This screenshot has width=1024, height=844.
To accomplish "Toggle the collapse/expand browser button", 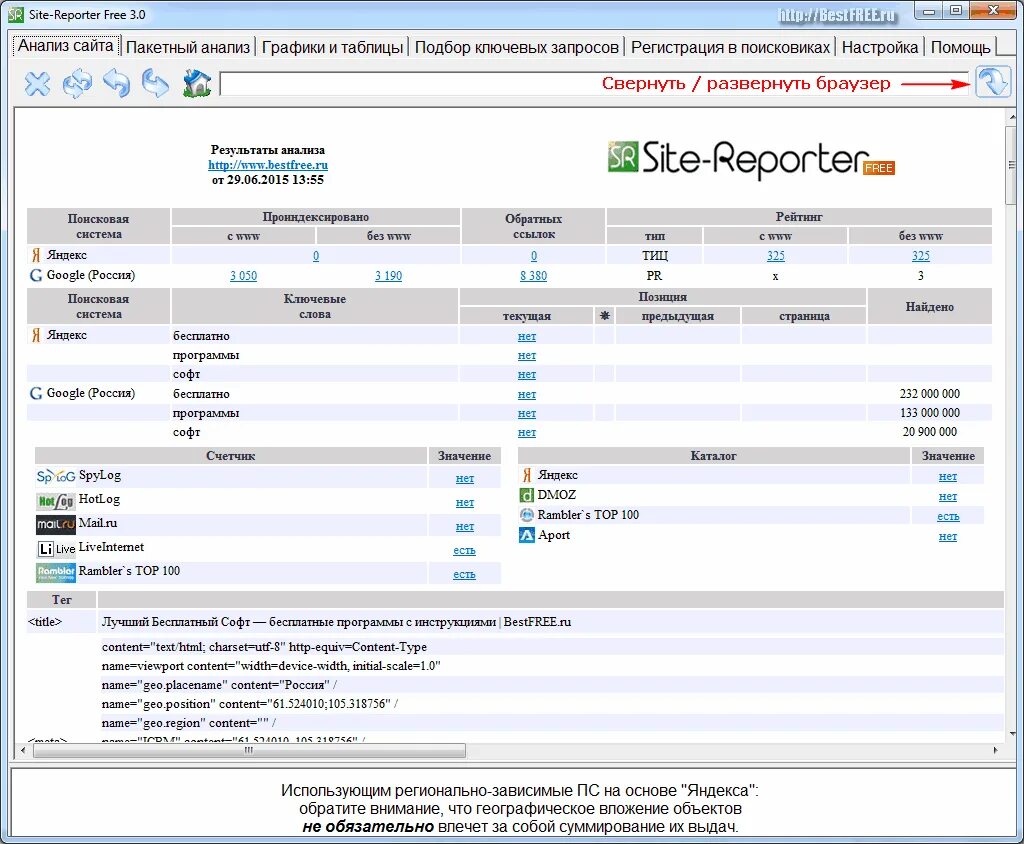I will (x=993, y=82).
